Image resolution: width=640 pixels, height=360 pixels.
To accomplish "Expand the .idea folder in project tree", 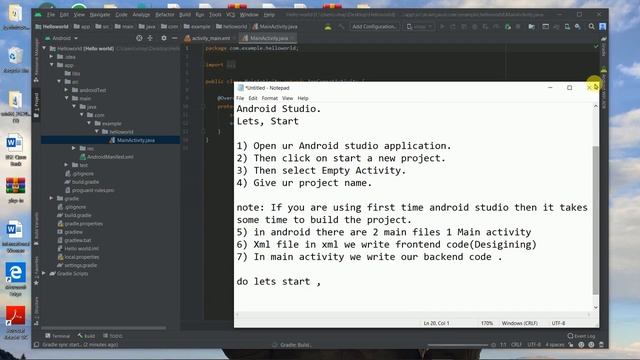I will pyautogui.click(x=51, y=57).
